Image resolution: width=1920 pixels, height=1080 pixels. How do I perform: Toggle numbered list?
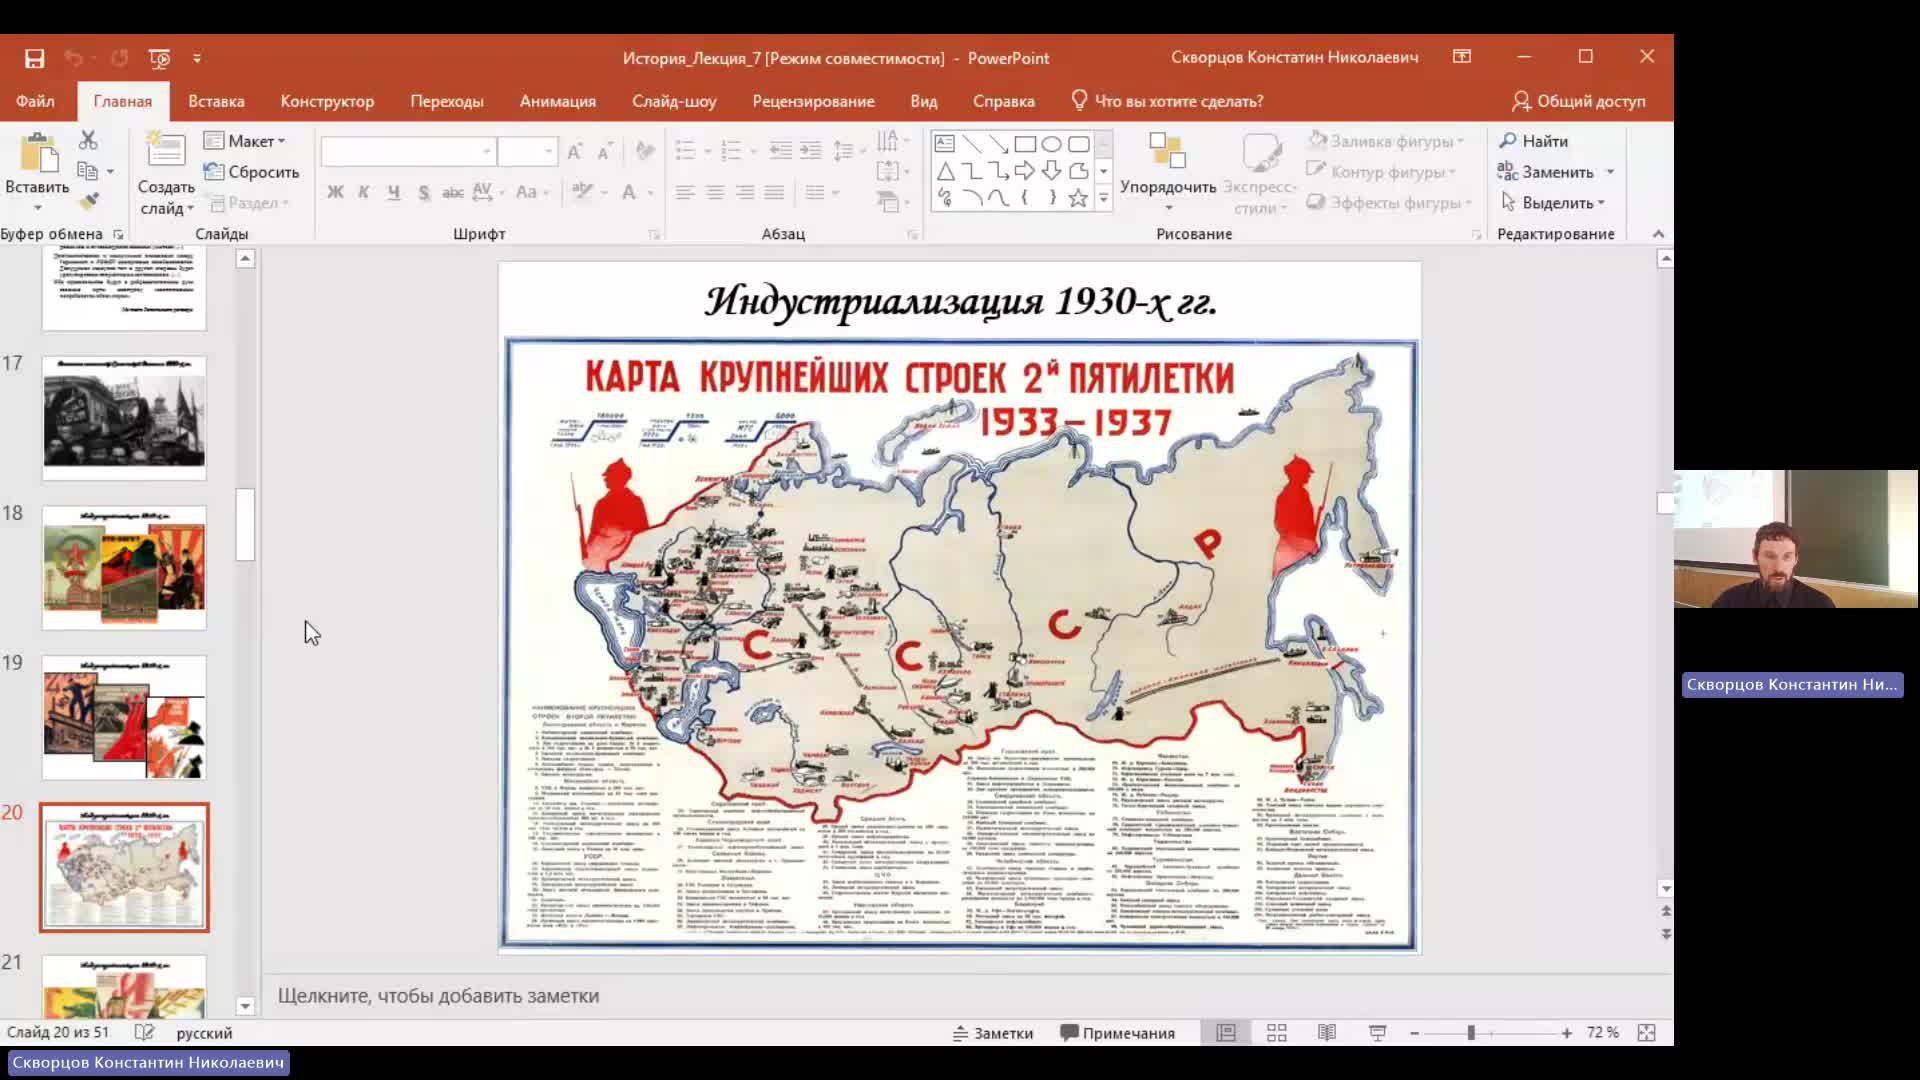(x=731, y=151)
